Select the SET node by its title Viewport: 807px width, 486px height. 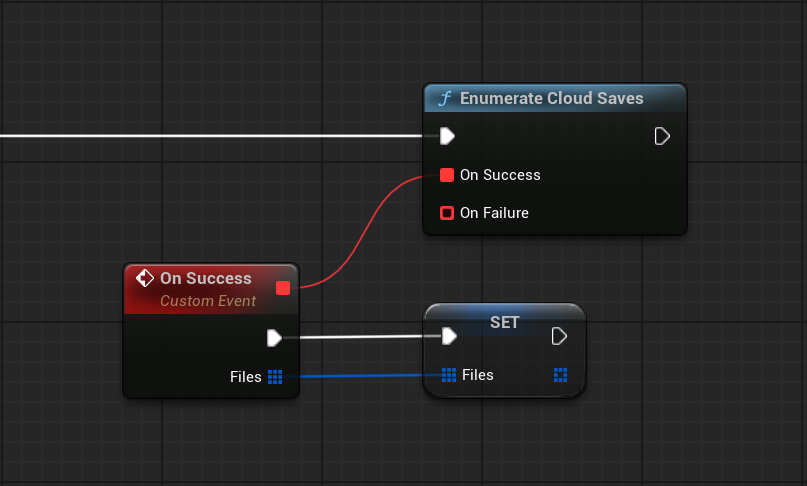click(505, 322)
